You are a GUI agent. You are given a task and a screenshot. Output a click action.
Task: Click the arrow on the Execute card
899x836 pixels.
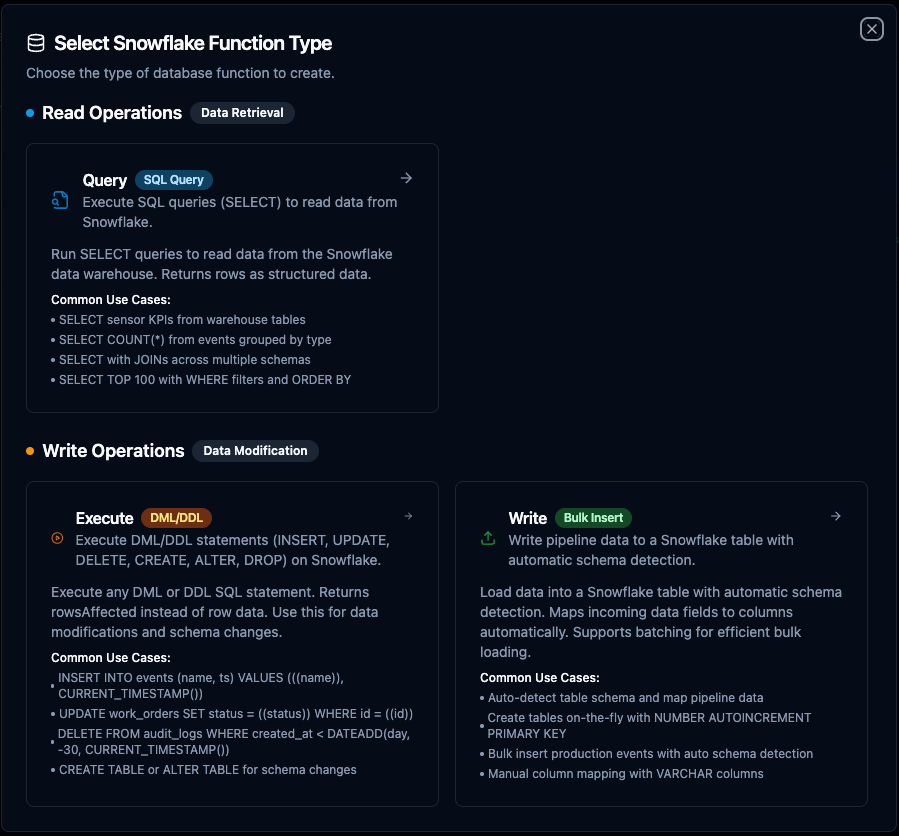coord(408,516)
